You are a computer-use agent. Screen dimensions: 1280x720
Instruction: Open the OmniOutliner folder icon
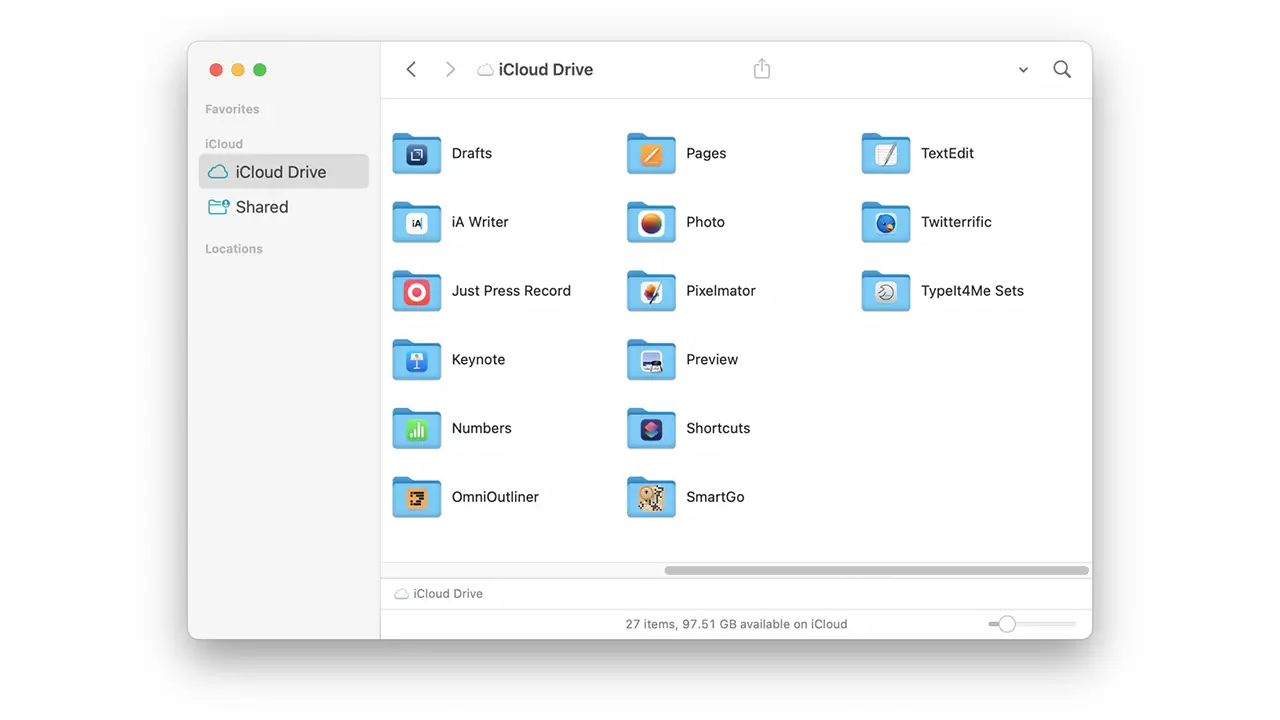pos(417,497)
